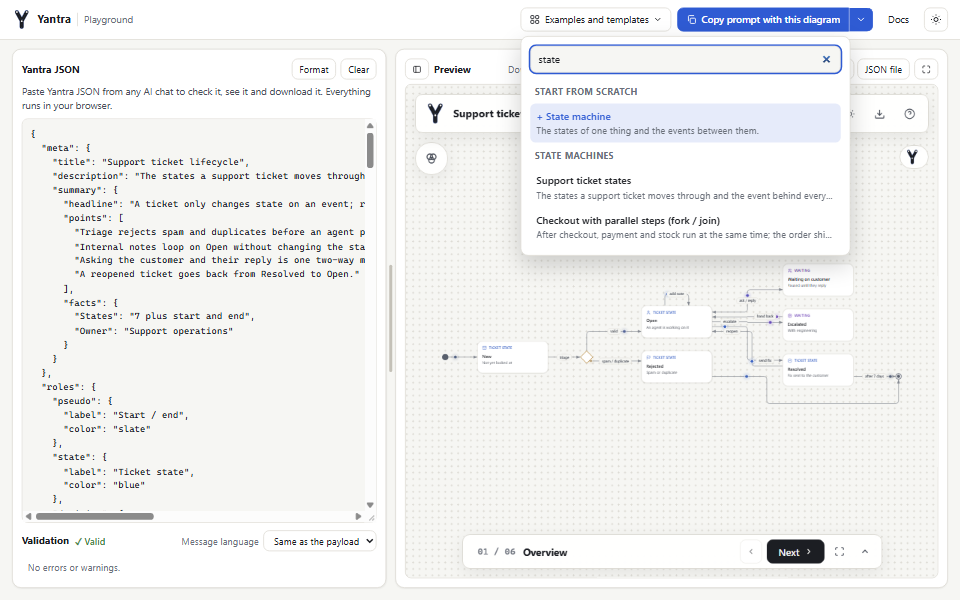960x600 pixels.
Task: Click the Yantra logo in the header
Action: (22, 20)
